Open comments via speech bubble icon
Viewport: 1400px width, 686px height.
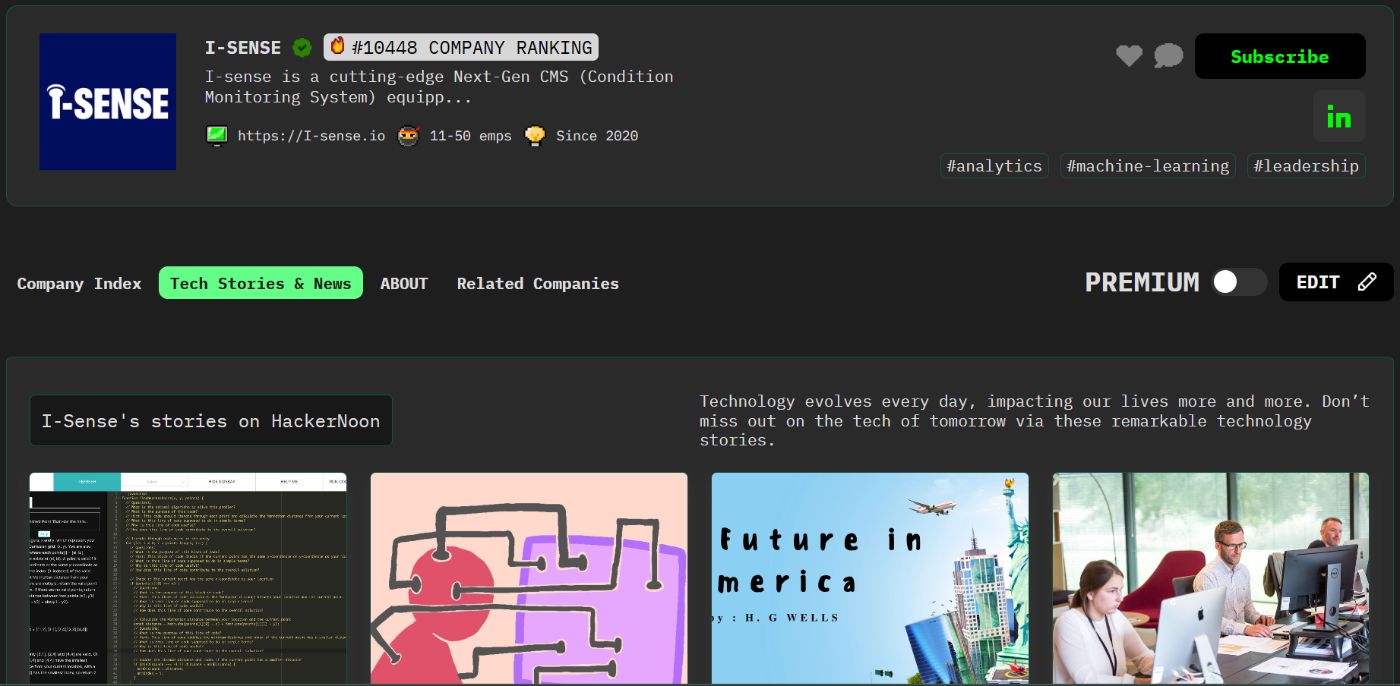(1168, 56)
